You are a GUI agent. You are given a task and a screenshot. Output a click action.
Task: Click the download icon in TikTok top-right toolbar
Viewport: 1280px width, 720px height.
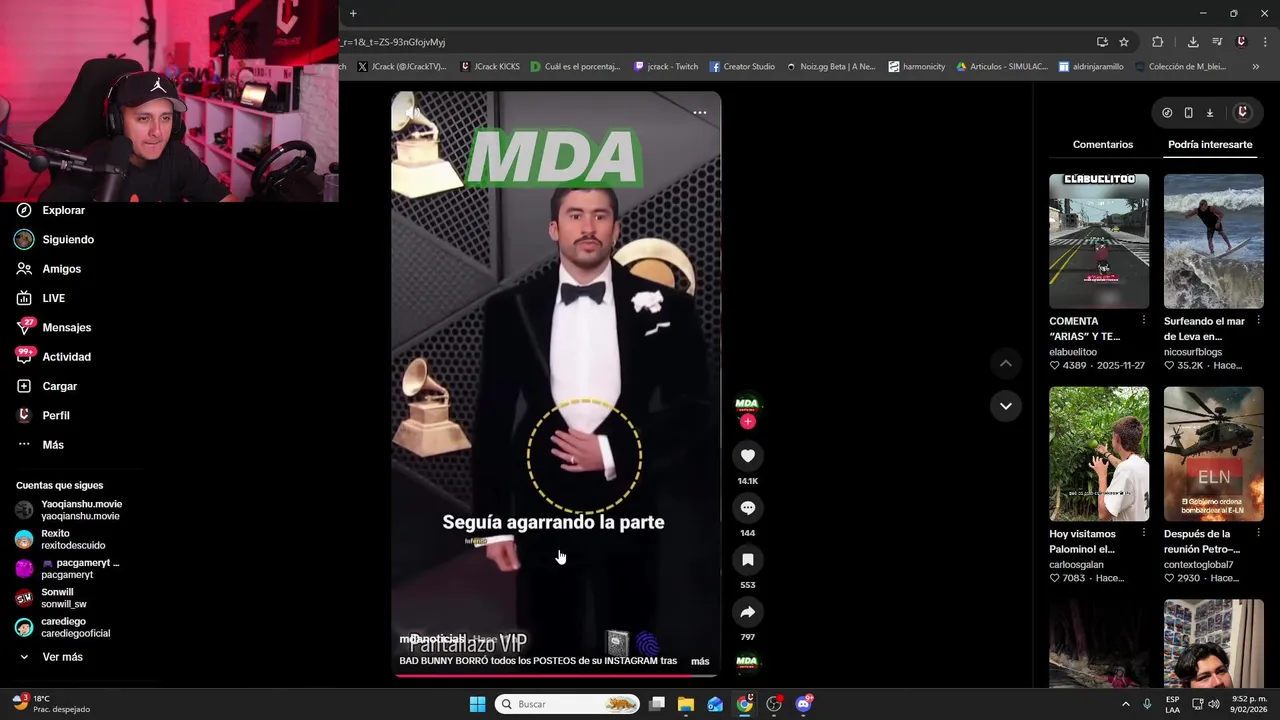click(1209, 113)
